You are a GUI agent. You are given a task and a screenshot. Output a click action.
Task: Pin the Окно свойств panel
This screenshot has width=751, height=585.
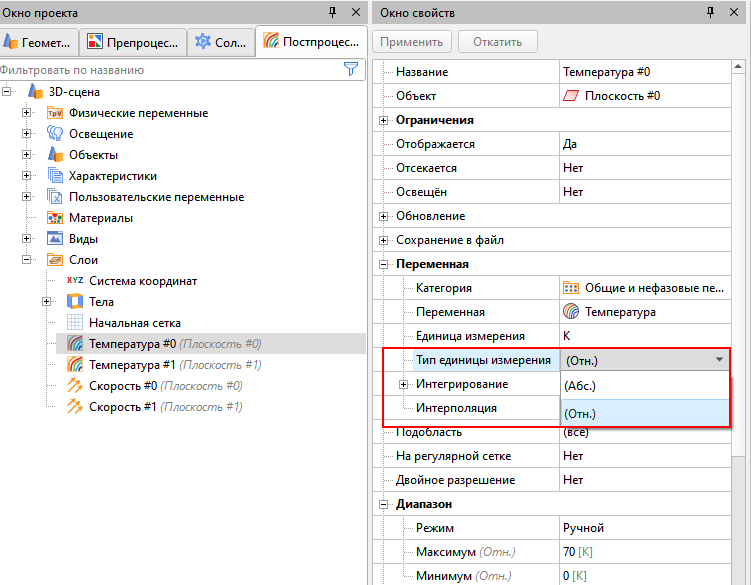[x=710, y=12]
